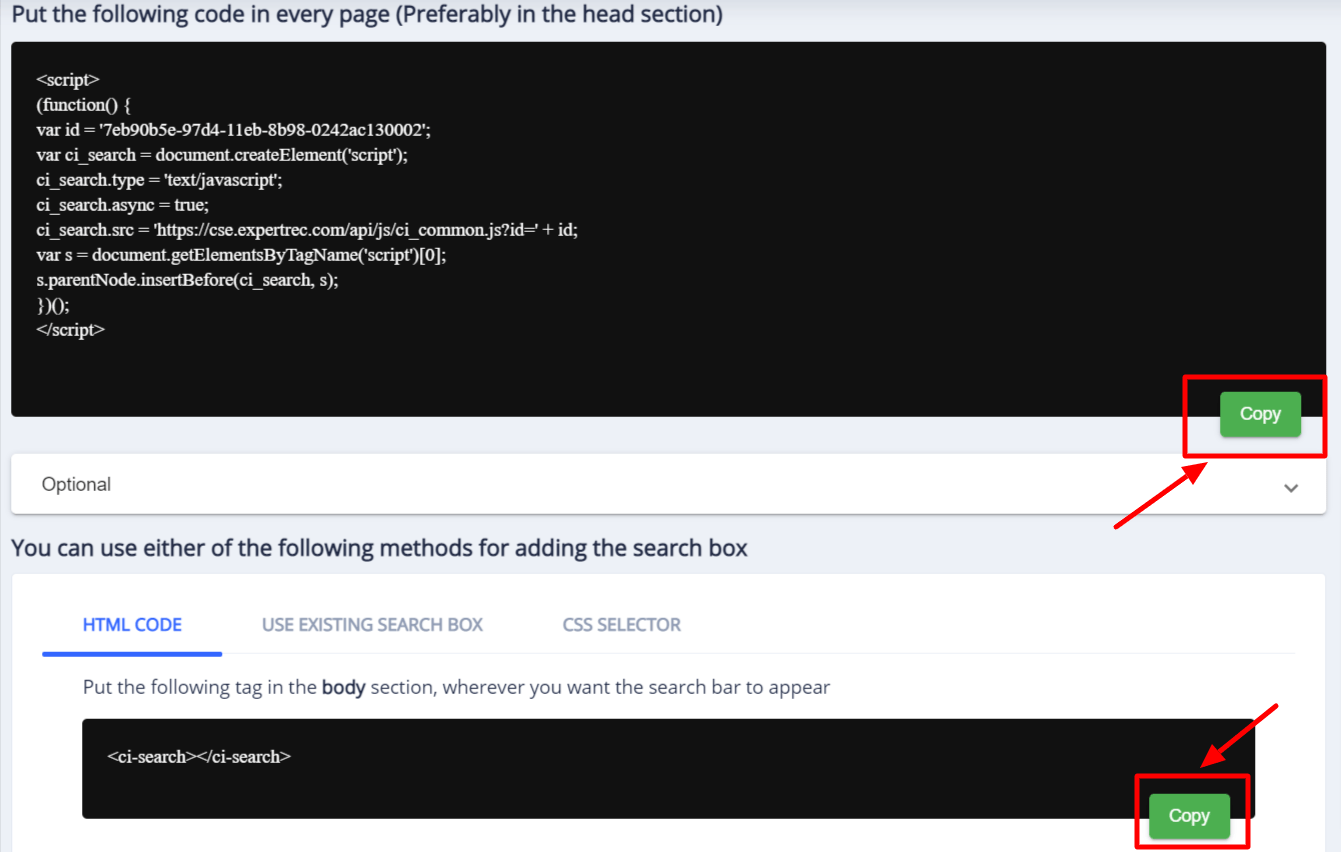1341x852 pixels.
Task: Open the CSS SELECTOR tab
Action: (620, 624)
